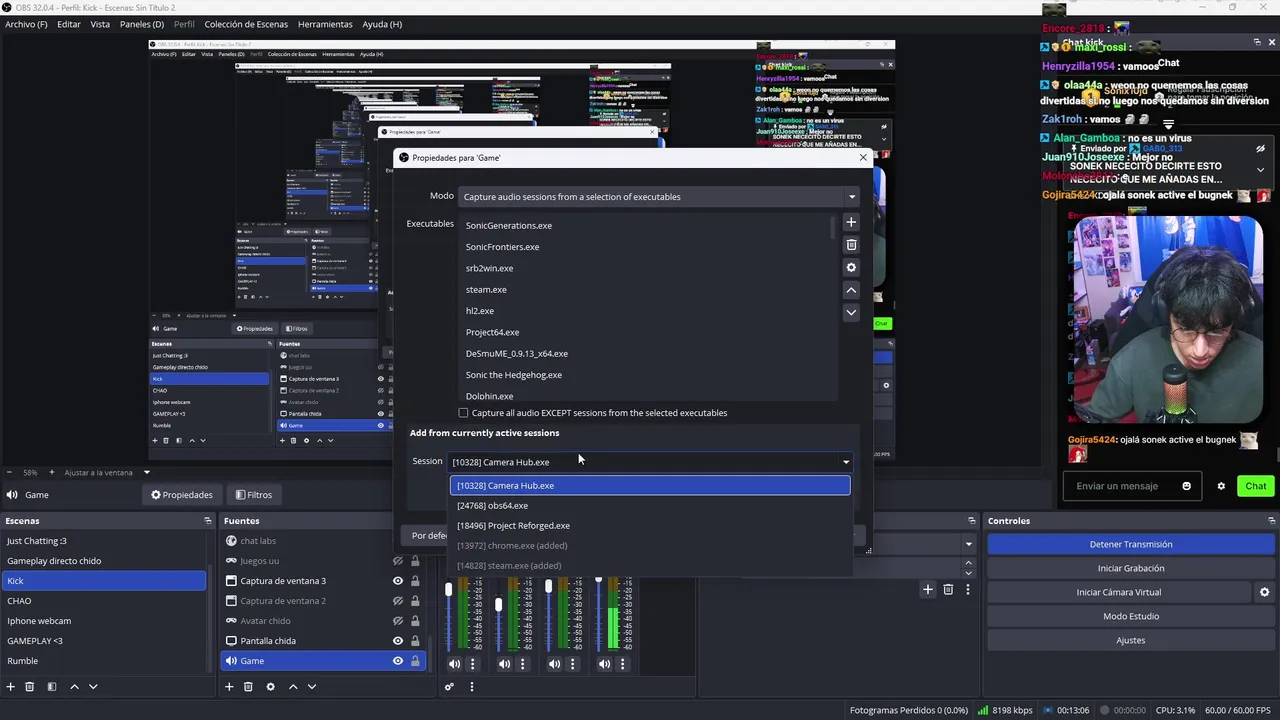Open scene filters icon in Escenas toolbar

pos(52,687)
